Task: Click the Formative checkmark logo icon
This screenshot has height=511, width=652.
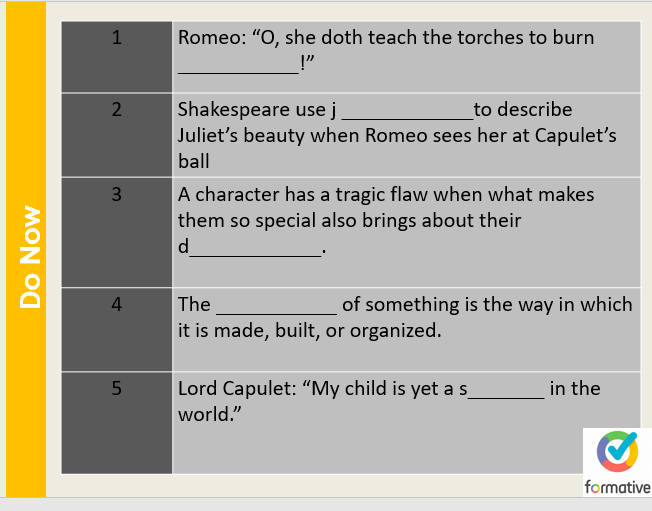Action: point(617,453)
